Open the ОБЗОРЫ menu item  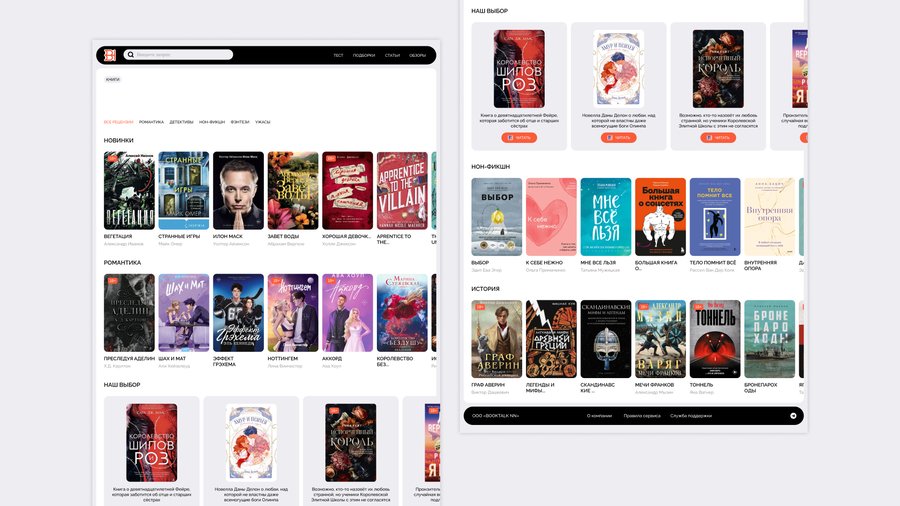417,56
